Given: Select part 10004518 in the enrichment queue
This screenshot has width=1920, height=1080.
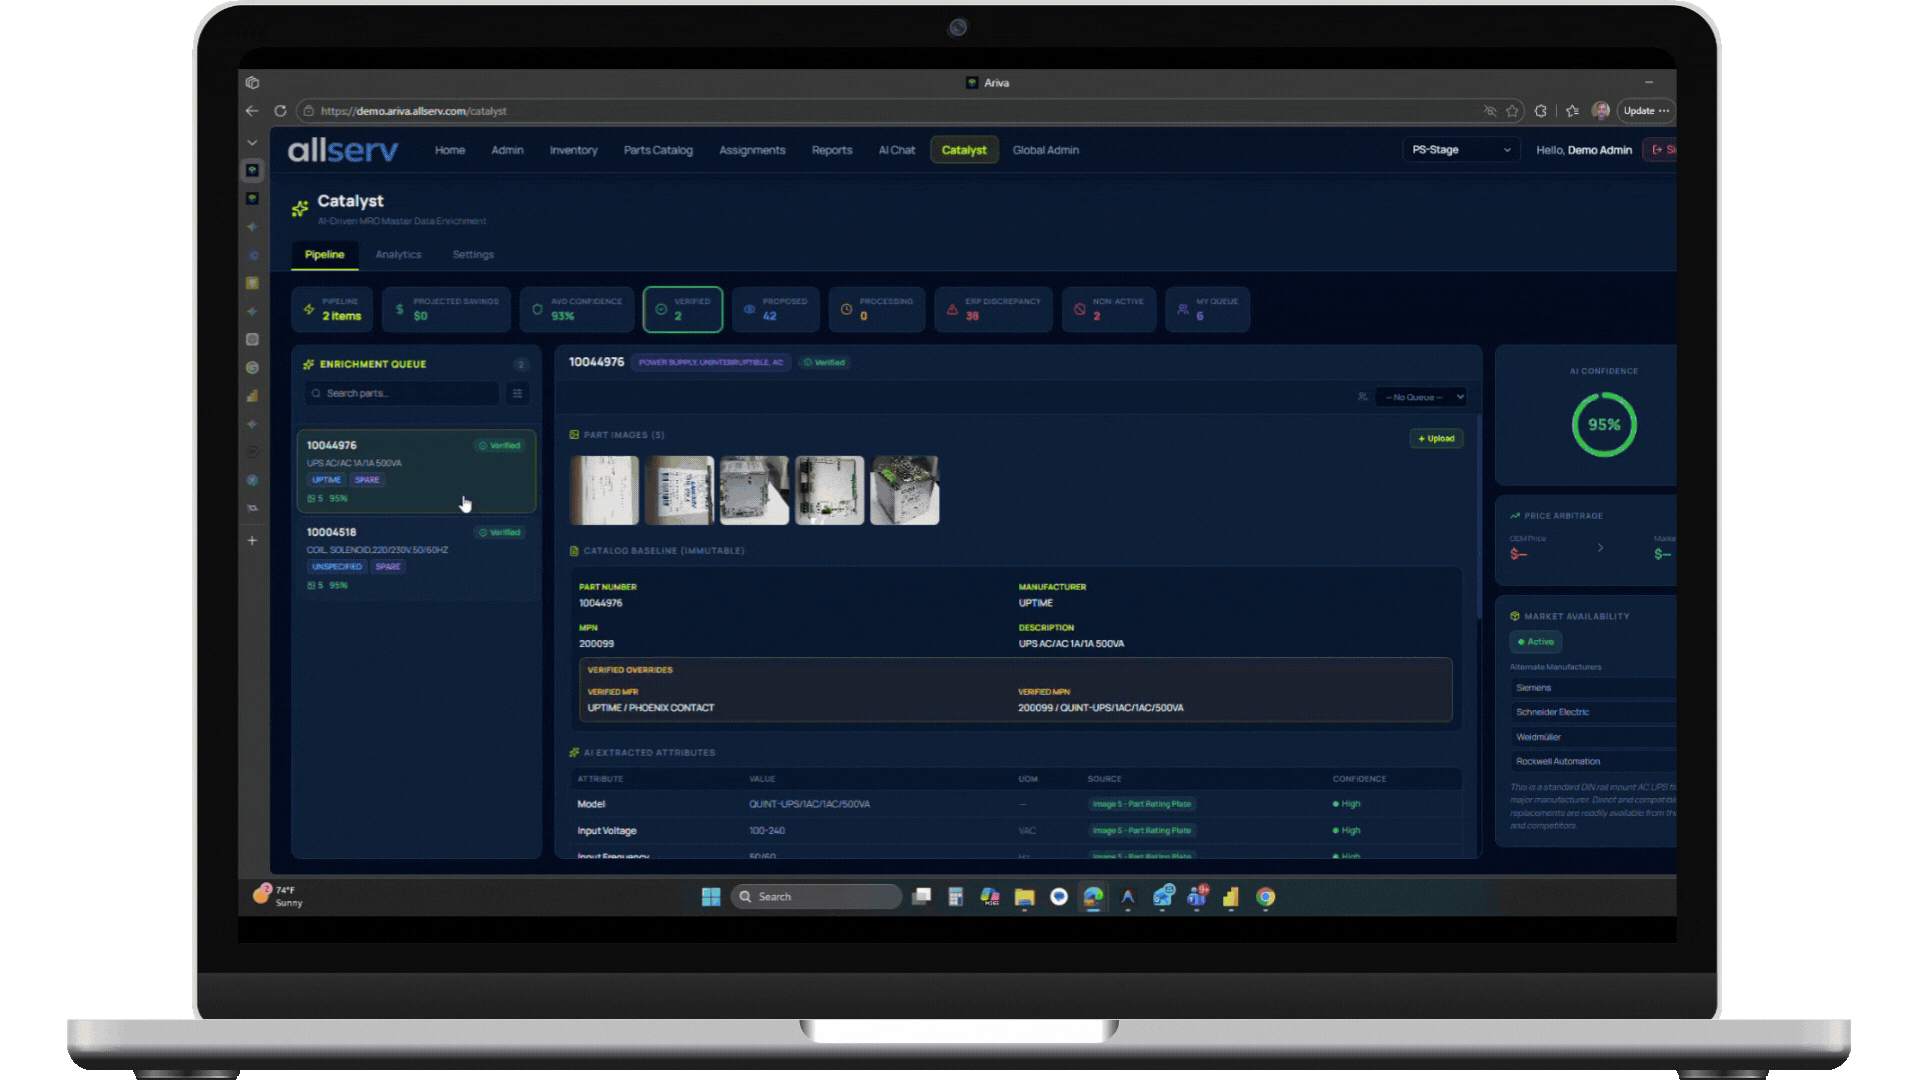Looking at the screenshot, I should 416,558.
